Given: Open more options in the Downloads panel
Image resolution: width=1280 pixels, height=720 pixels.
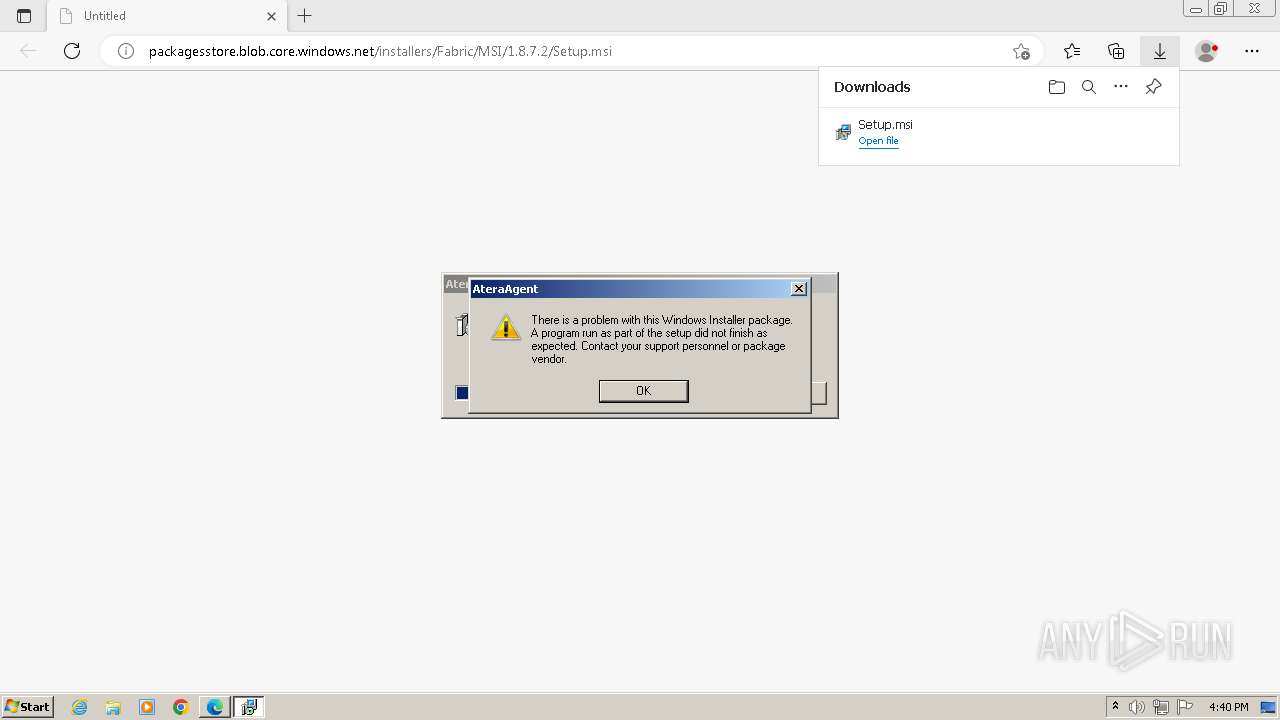Looking at the screenshot, I should [x=1121, y=87].
